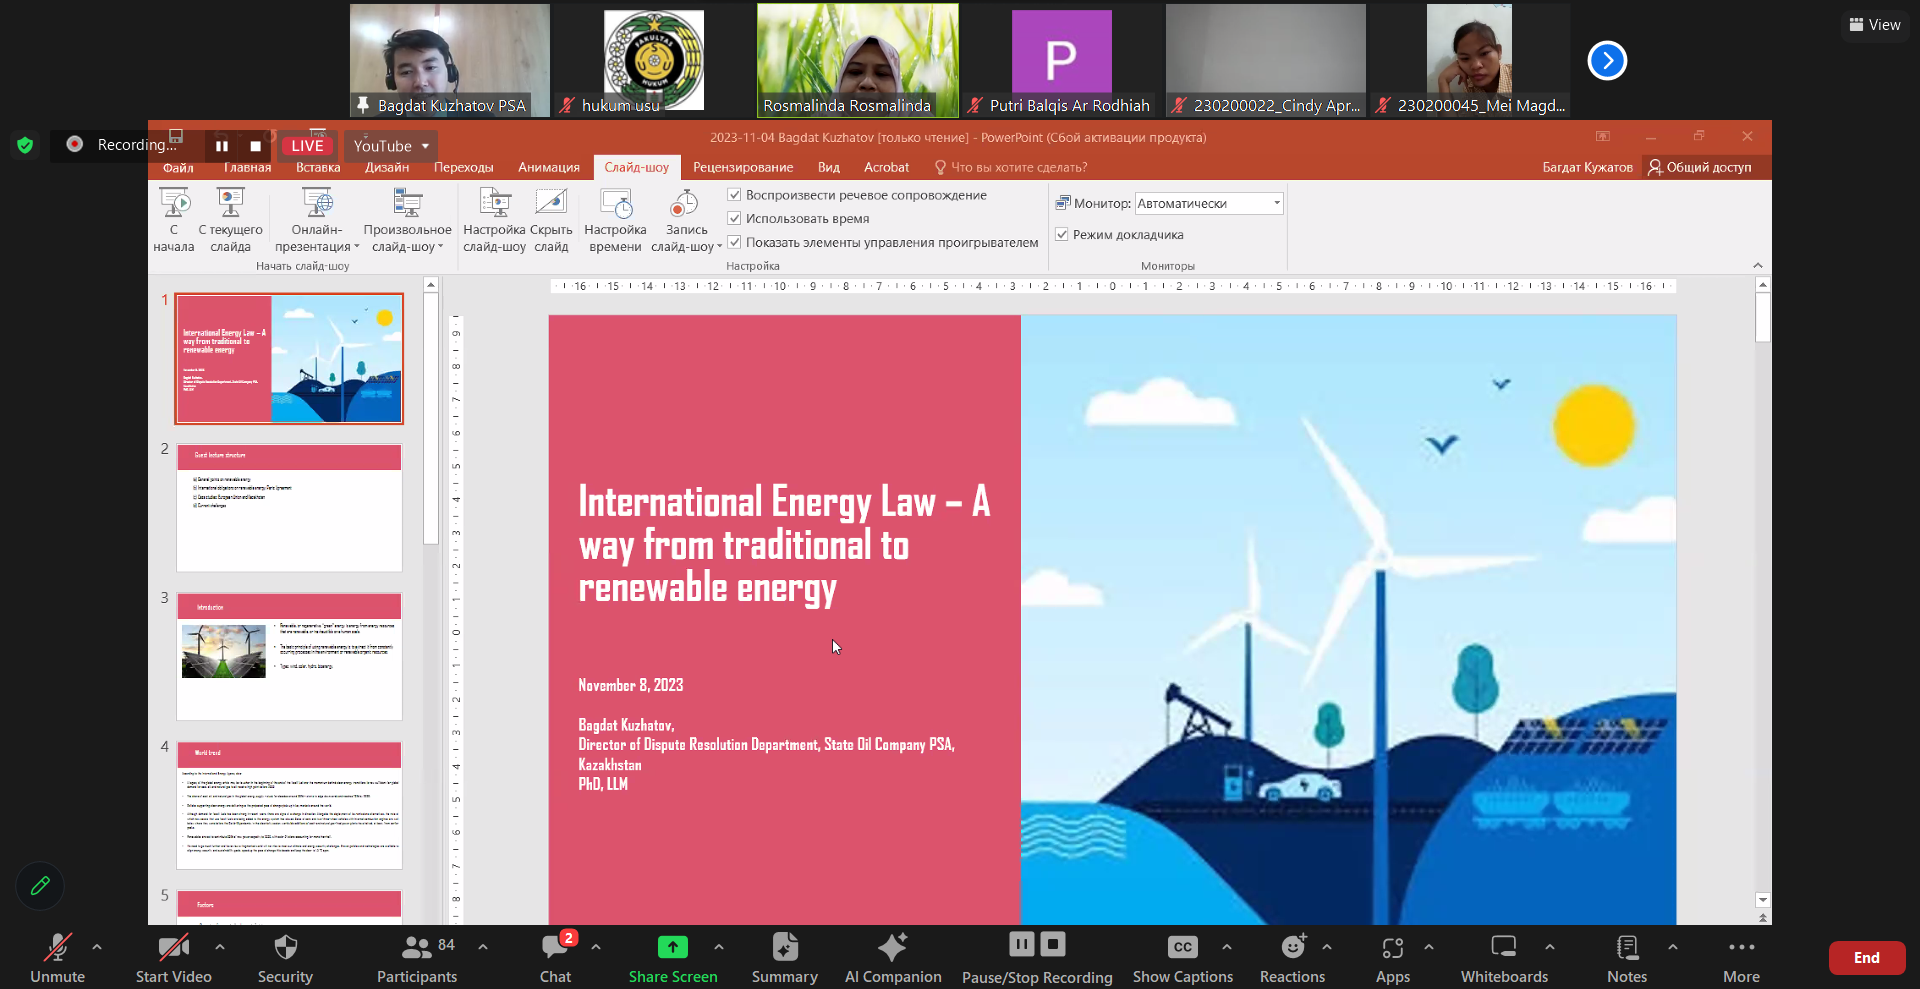Pause the recording from bottom toolbar
This screenshot has height=989, width=1920.
(x=1021, y=944)
